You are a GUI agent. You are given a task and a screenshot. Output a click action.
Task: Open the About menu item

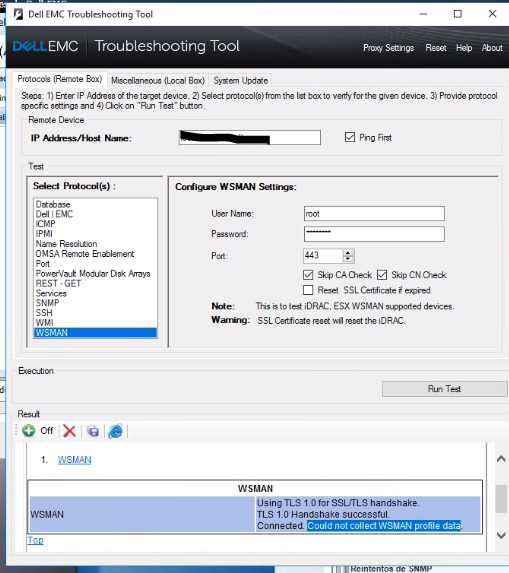(x=492, y=48)
